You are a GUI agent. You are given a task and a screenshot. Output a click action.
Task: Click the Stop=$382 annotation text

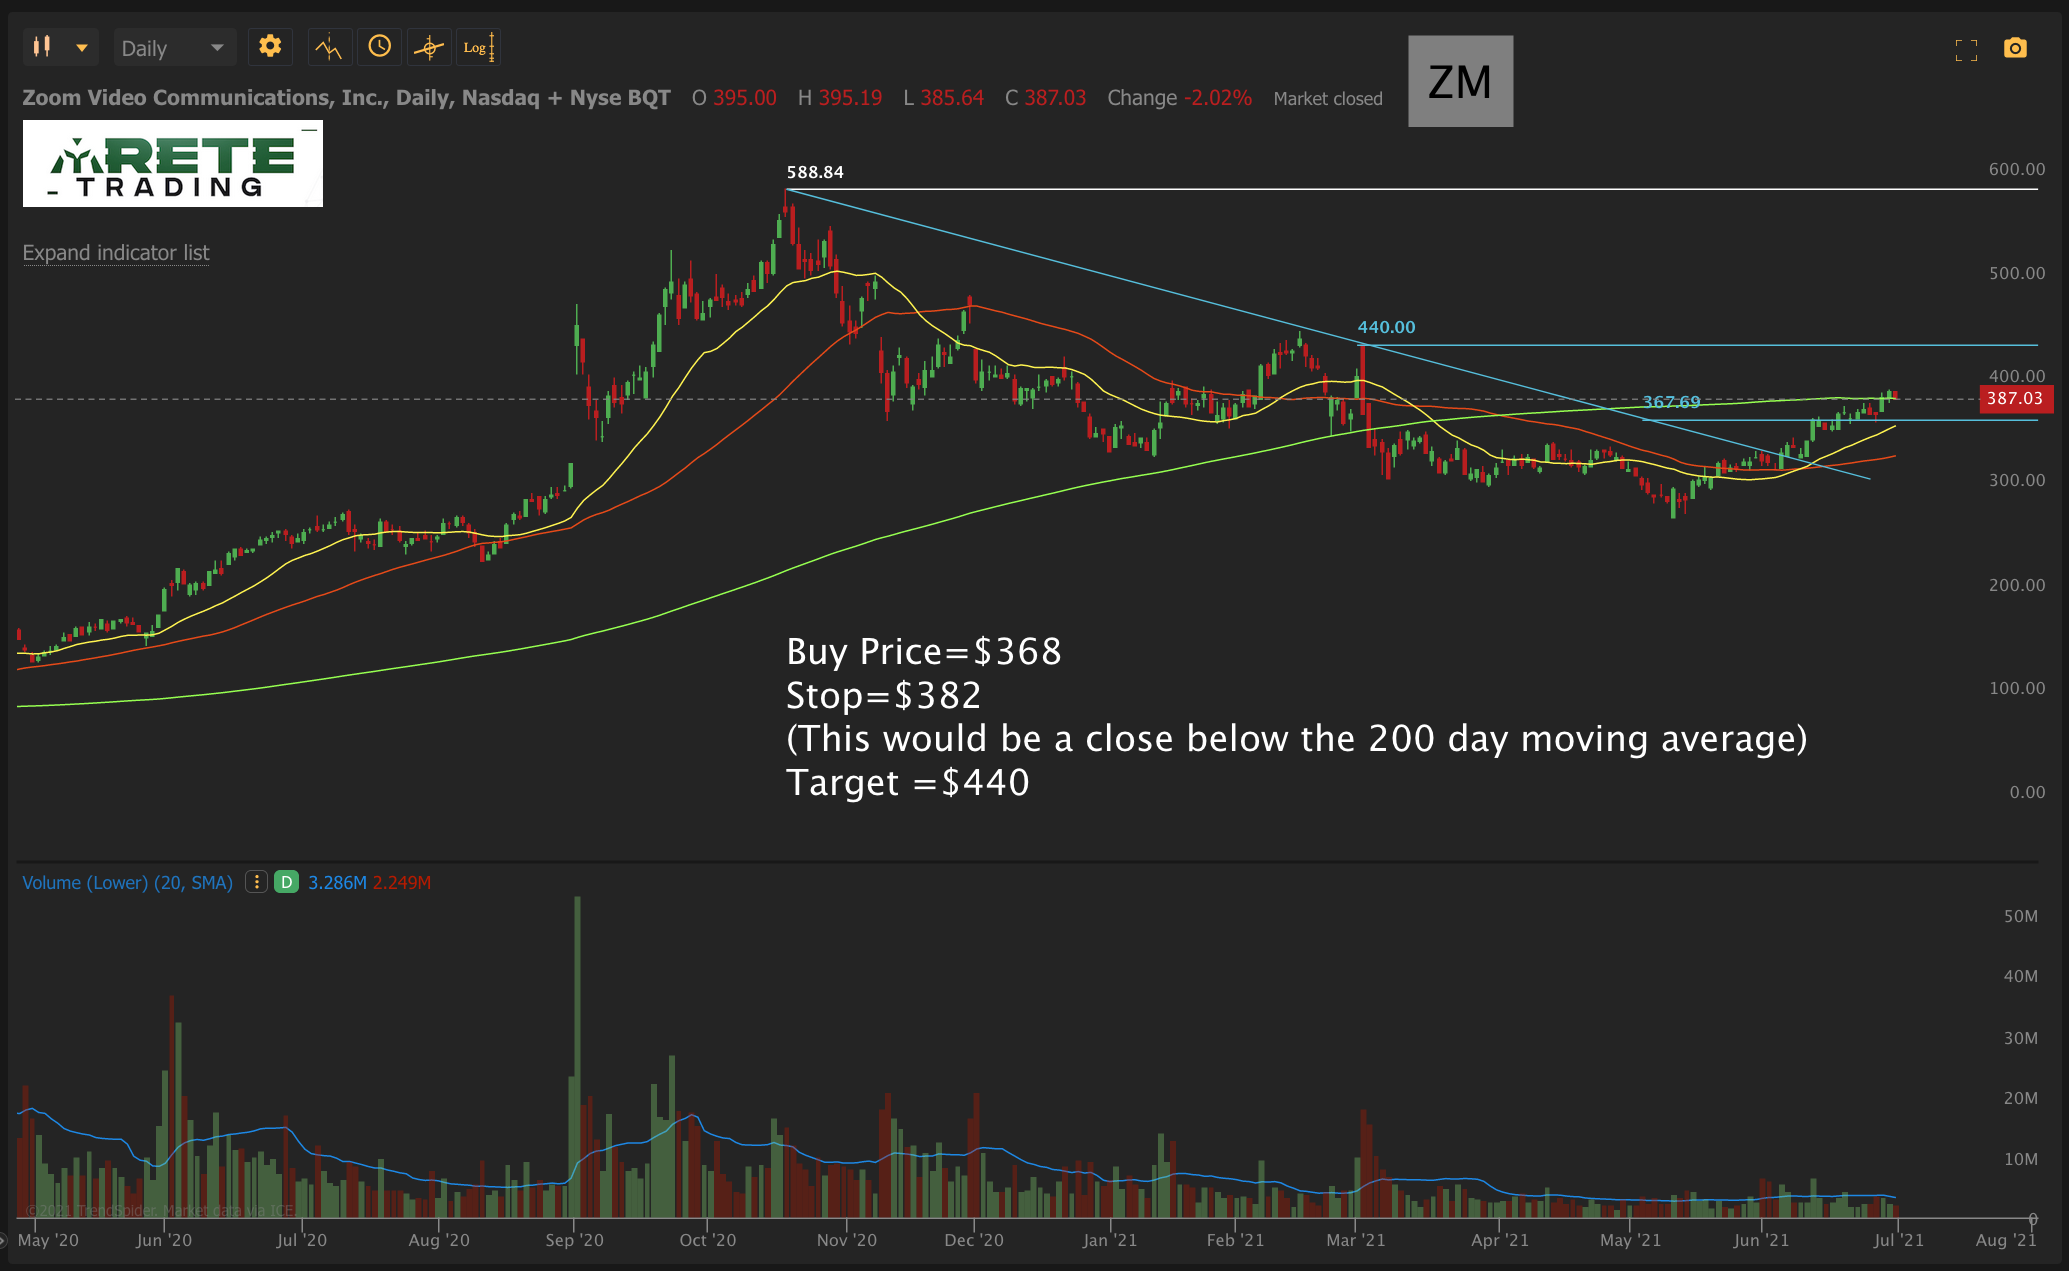[x=884, y=695]
